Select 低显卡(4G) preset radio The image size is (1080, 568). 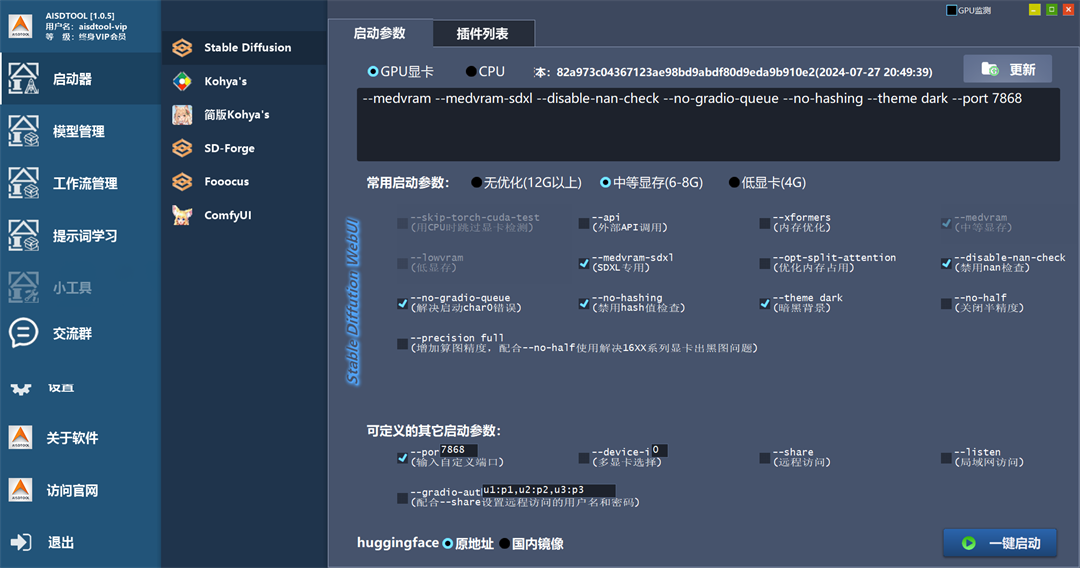tap(734, 182)
